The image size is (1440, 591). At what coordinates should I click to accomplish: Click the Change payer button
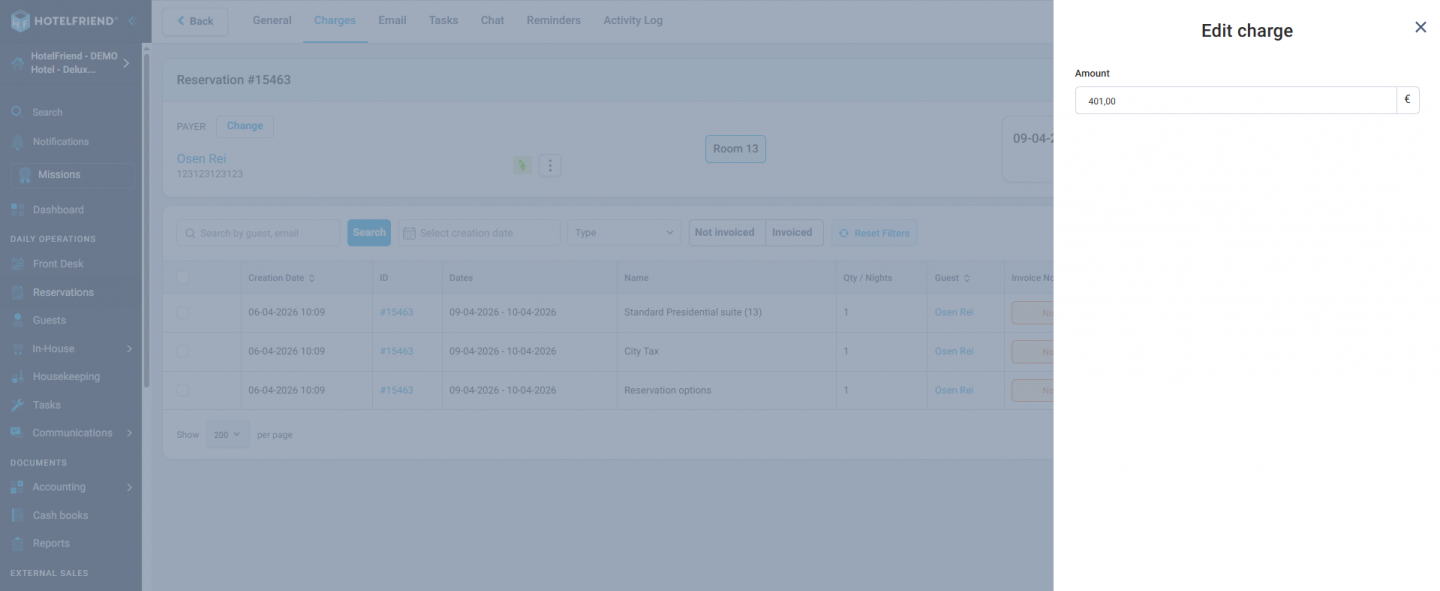[x=244, y=126]
